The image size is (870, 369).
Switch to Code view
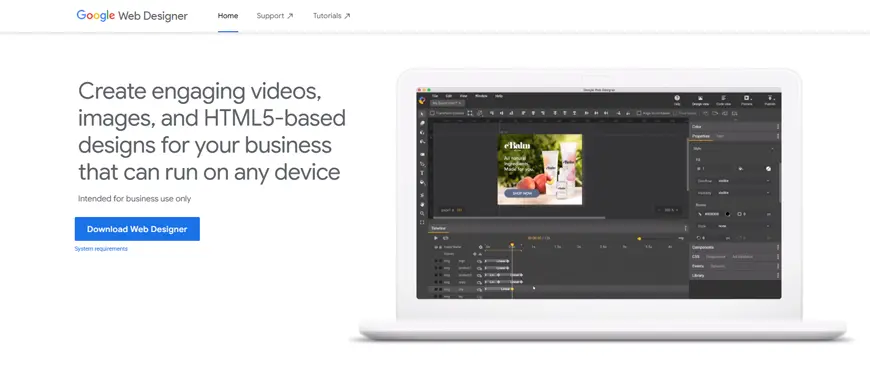coord(724,100)
